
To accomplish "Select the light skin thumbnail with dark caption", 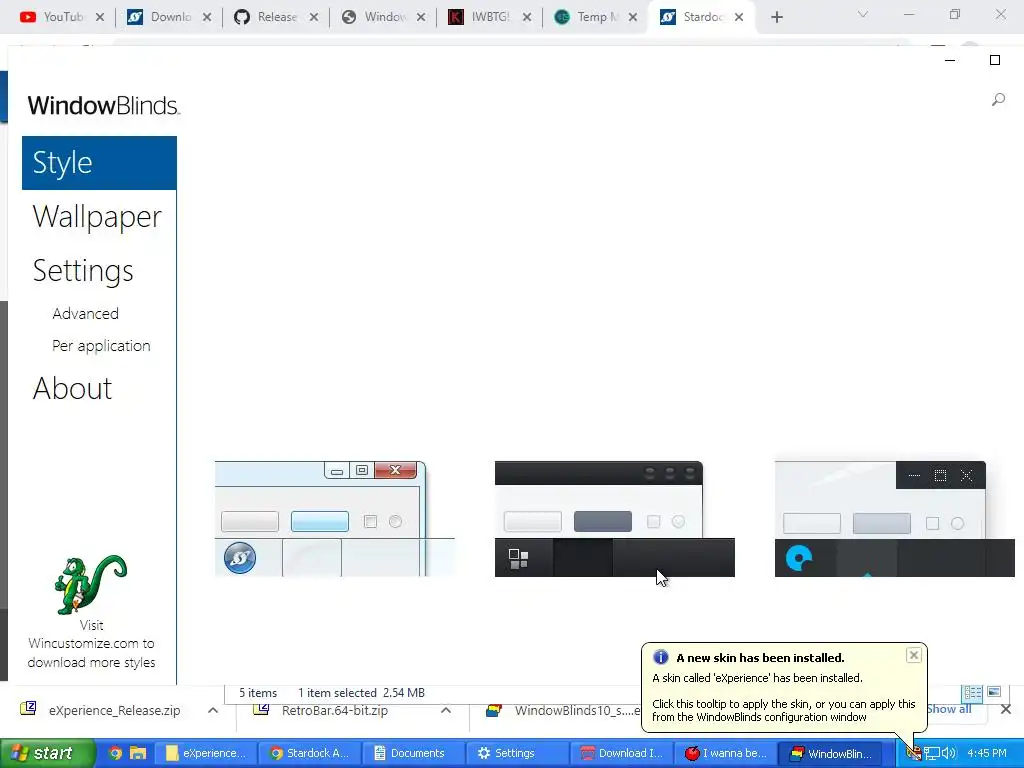I will 895,519.
